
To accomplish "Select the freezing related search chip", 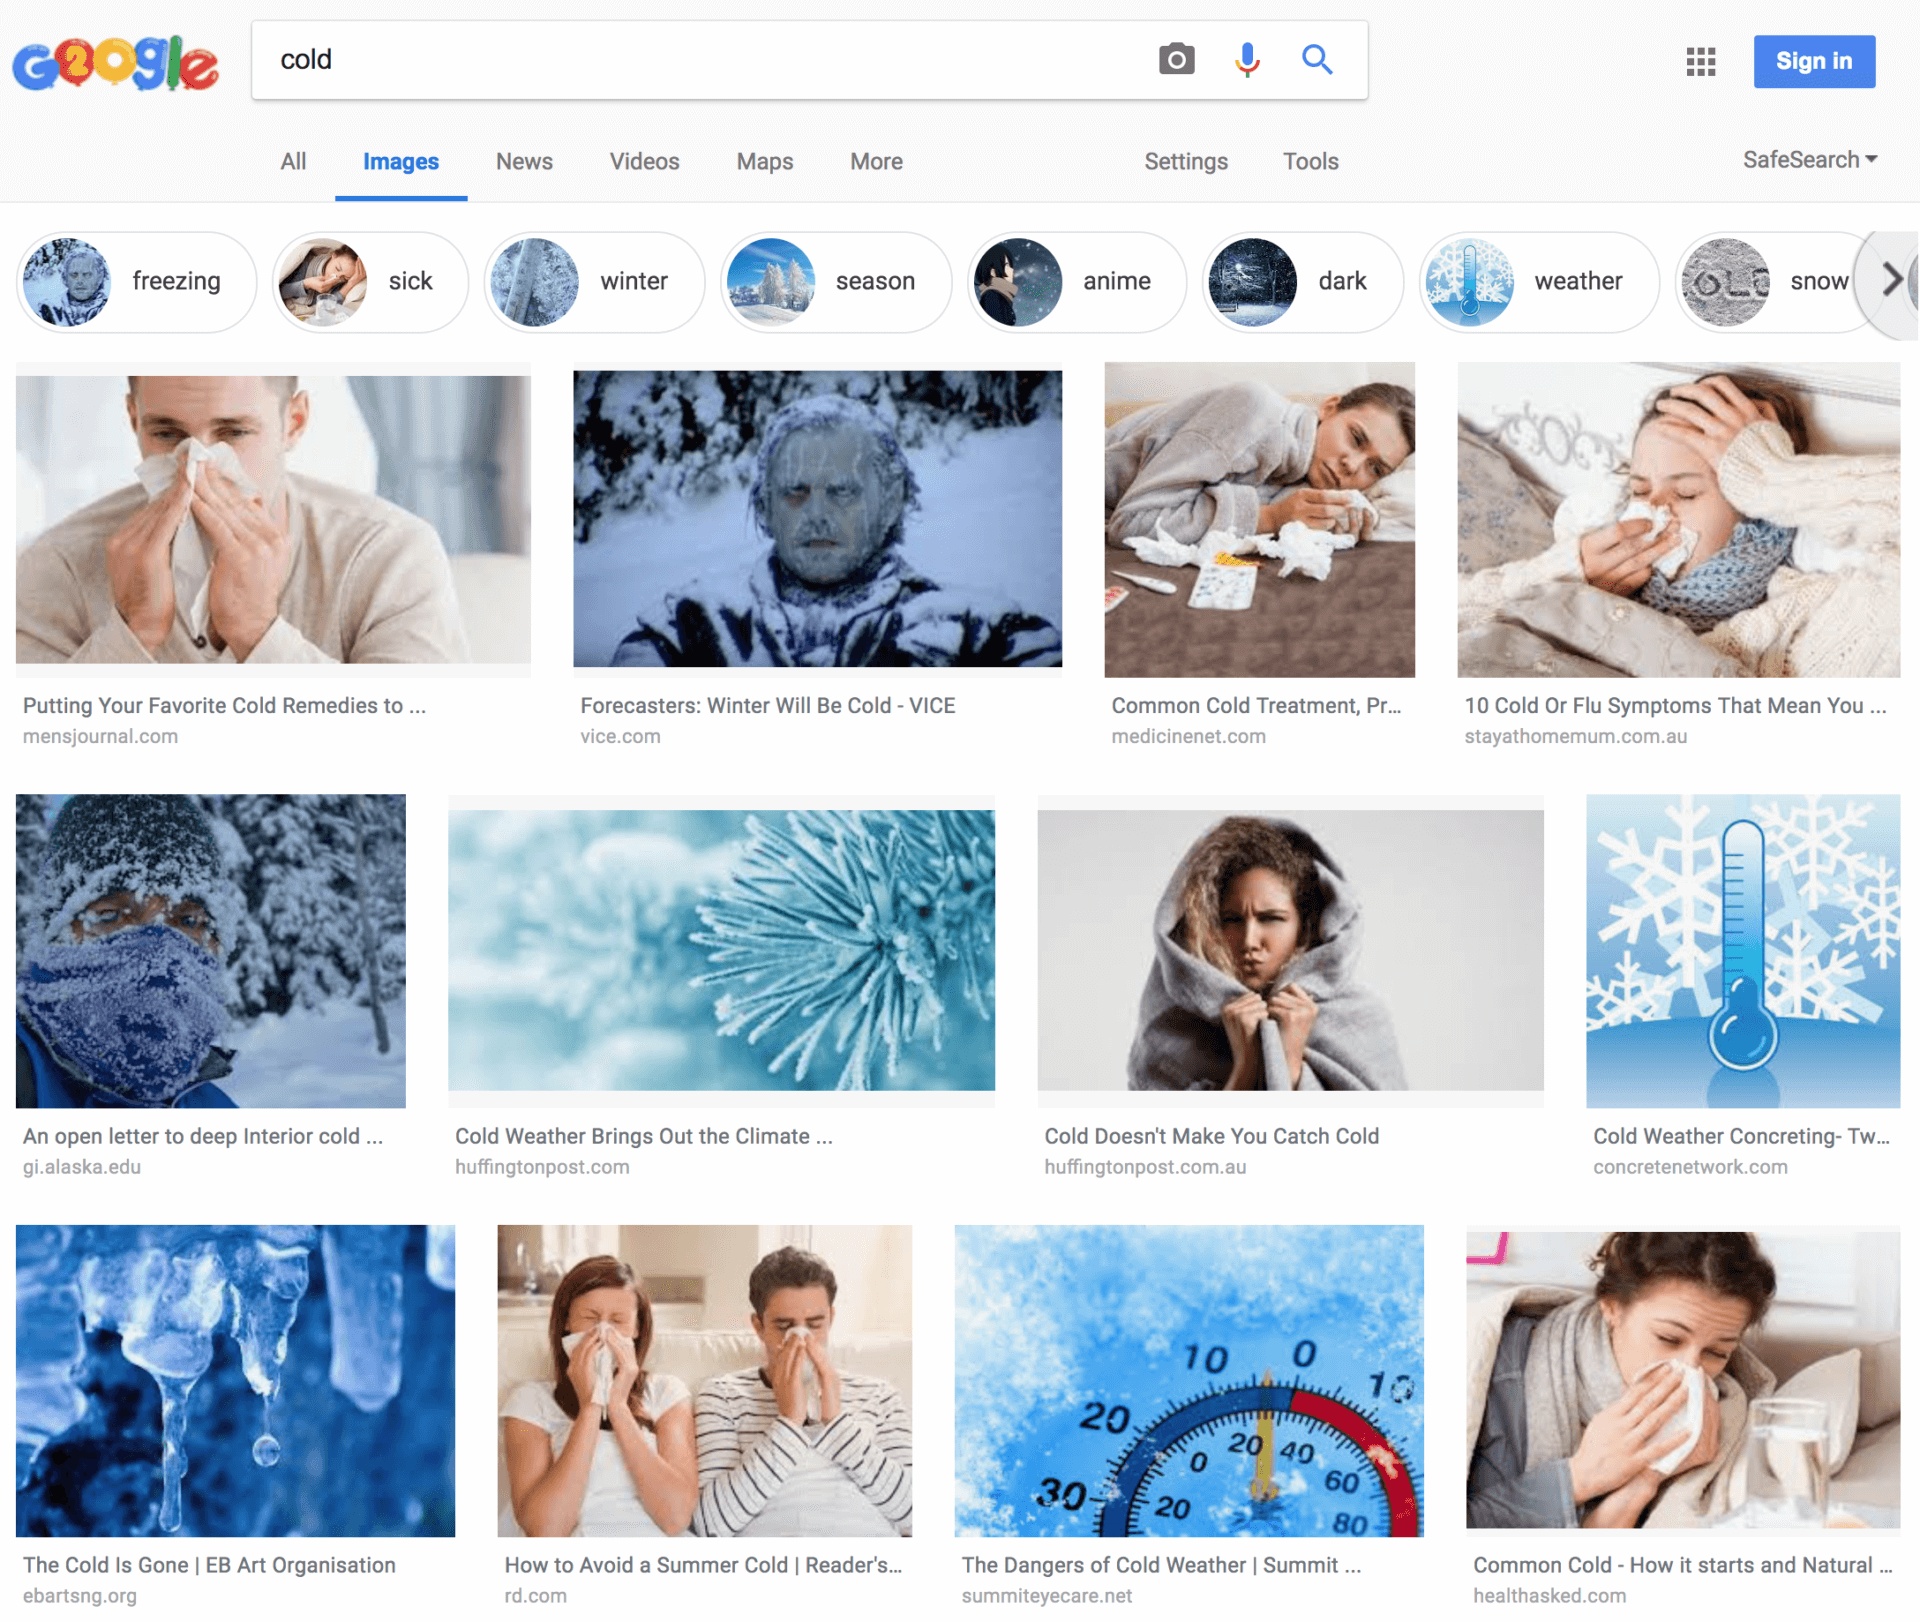I will pyautogui.click(x=136, y=281).
